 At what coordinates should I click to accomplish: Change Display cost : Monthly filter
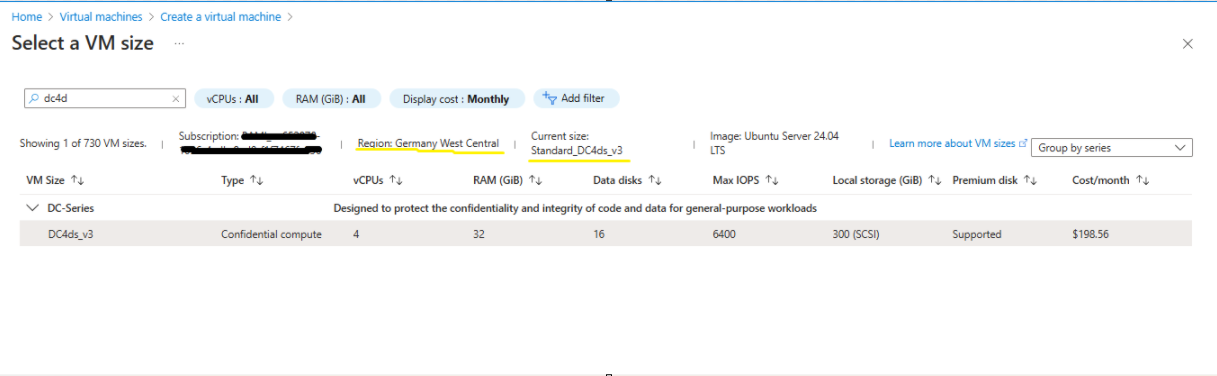click(x=456, y=99)
